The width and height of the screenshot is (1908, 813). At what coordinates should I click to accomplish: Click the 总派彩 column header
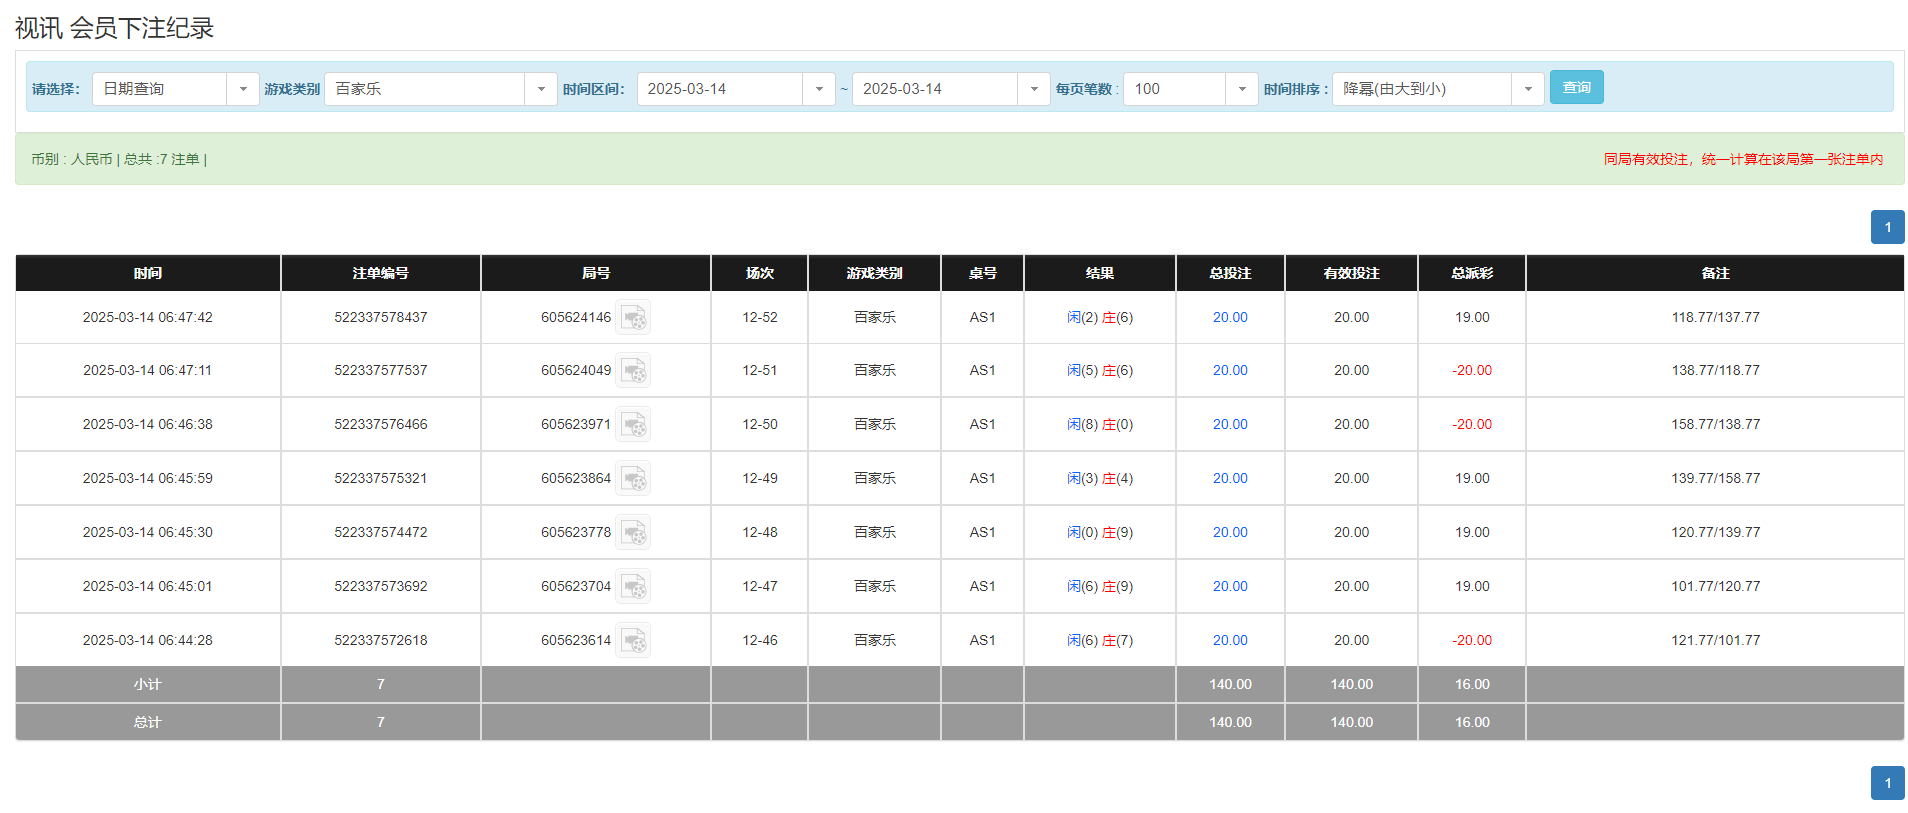pyautogui.click(x=1471, y=273)
